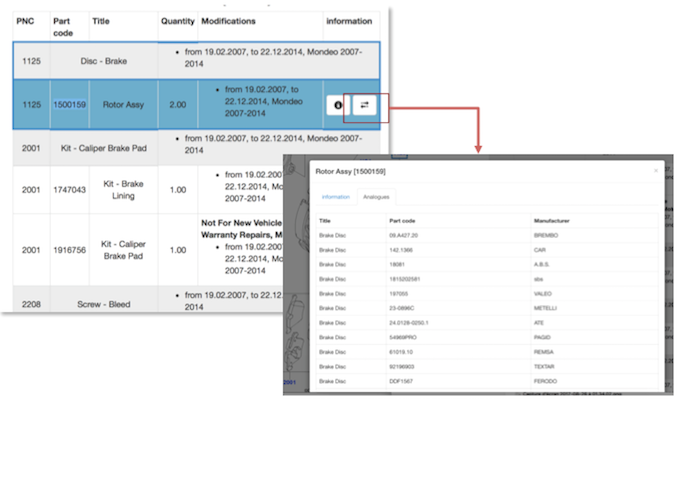The width and height of the screenshot is (700, 483).
Task: Click the info icon for Rotor Assy
Action: (338, 105)
